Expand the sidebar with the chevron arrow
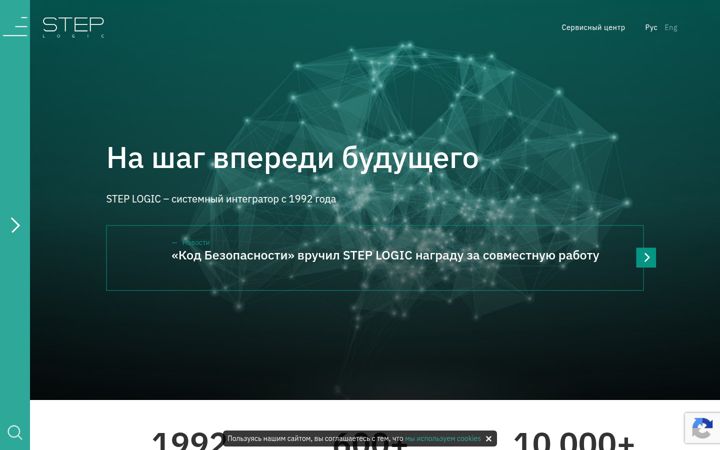This screenshot has width=720, height=450. (x=15, y=225)
